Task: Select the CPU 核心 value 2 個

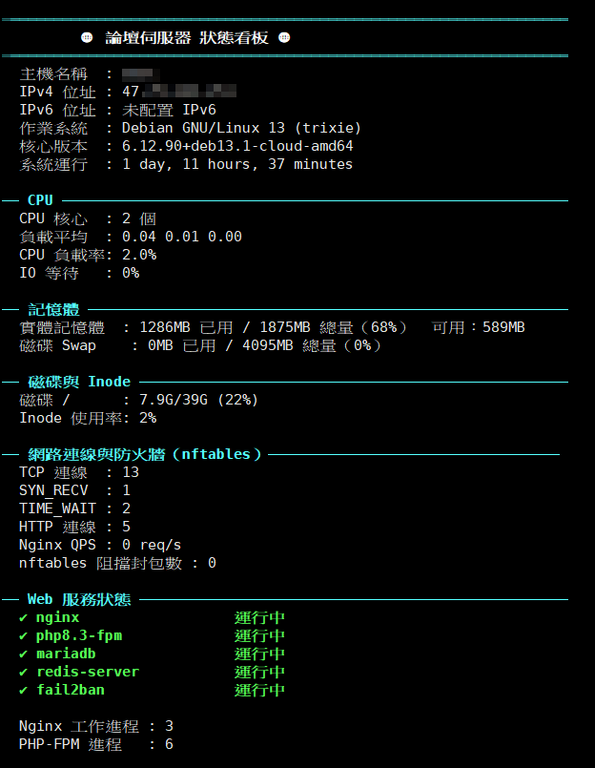Action: (139, 218)
